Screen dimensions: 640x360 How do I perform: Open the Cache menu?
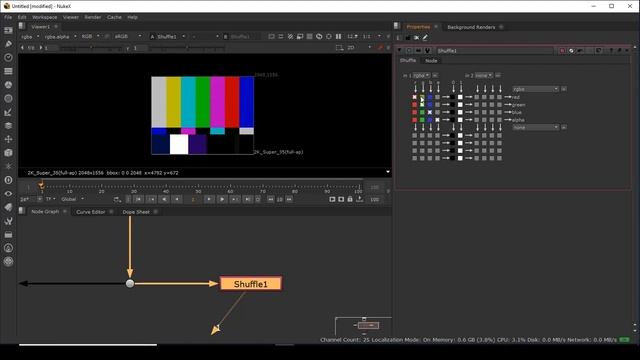114,17
